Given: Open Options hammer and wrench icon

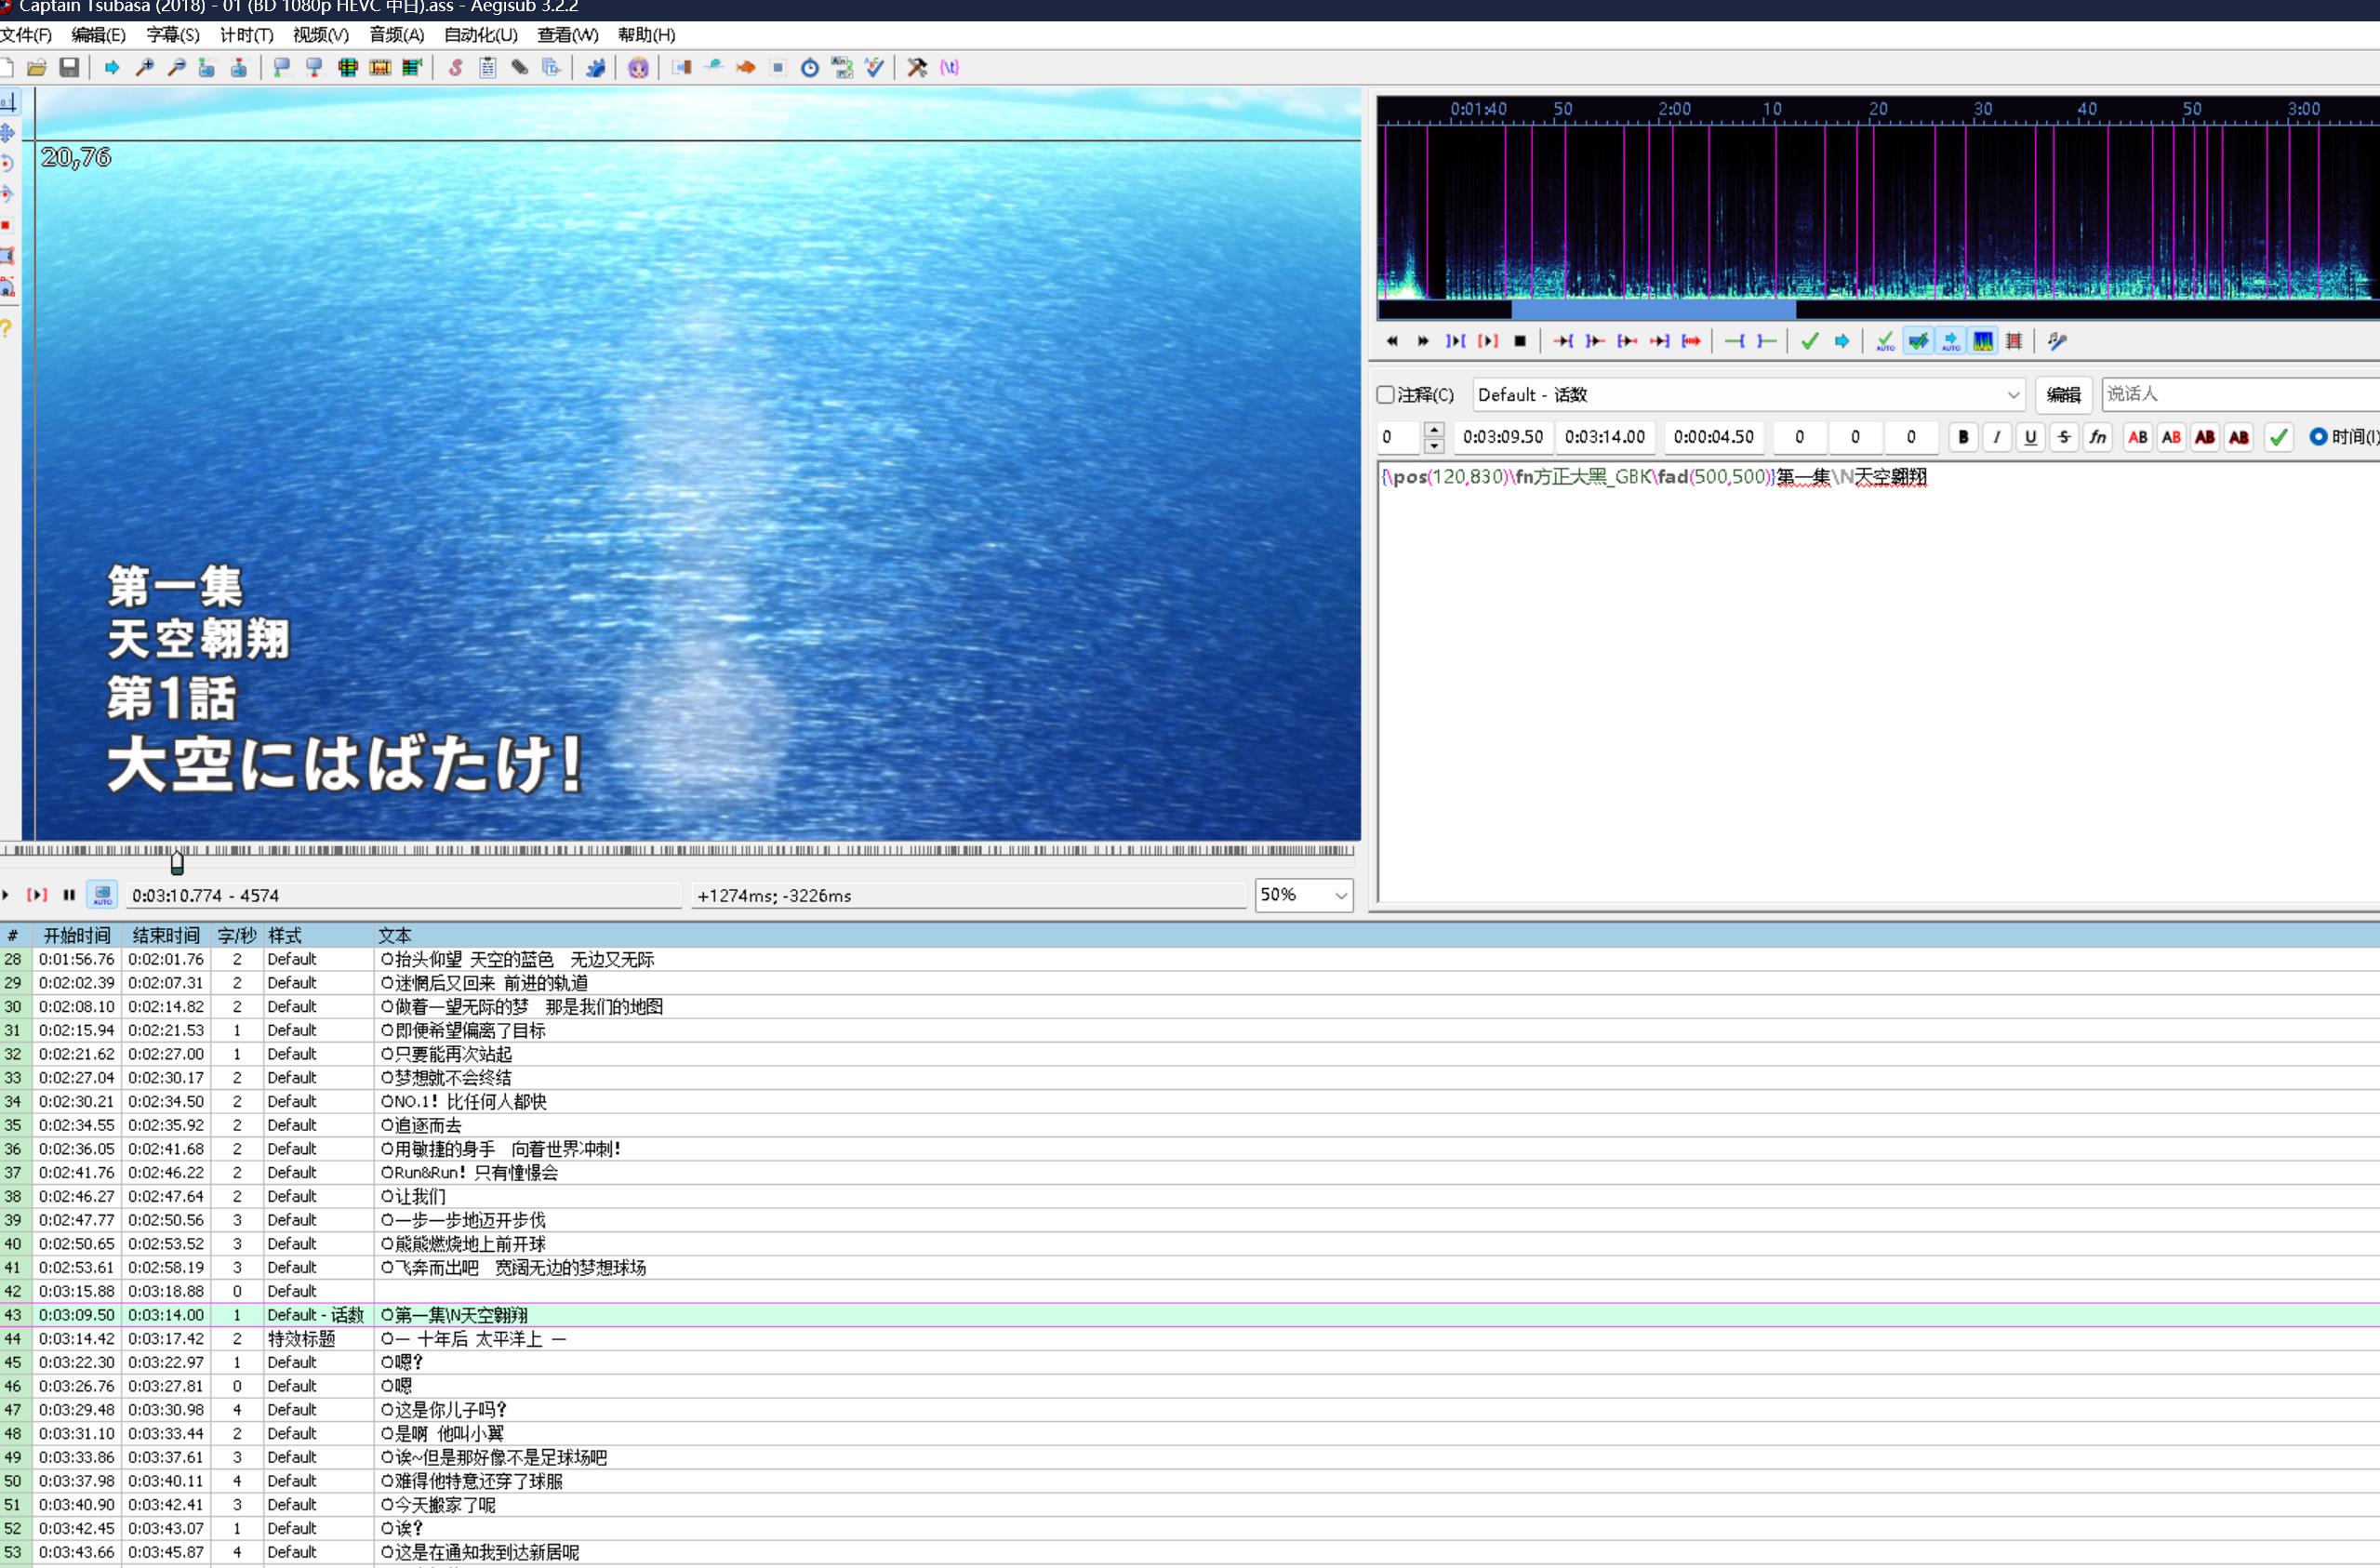Looking at the screenshot, I should click(x=917, y=68).
